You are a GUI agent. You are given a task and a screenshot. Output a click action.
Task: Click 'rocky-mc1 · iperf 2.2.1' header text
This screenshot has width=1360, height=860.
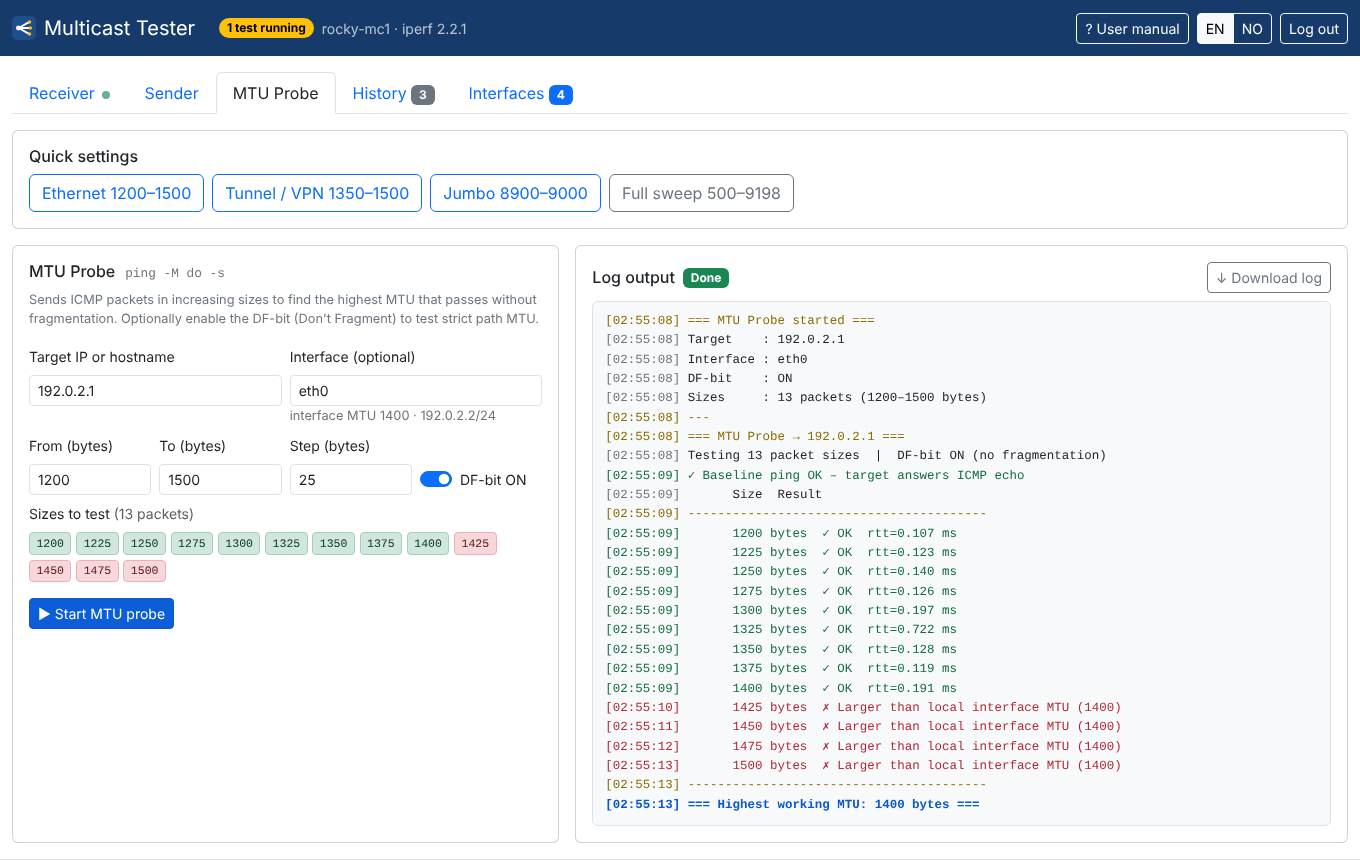pyautogui.click(x=394, y=29)
